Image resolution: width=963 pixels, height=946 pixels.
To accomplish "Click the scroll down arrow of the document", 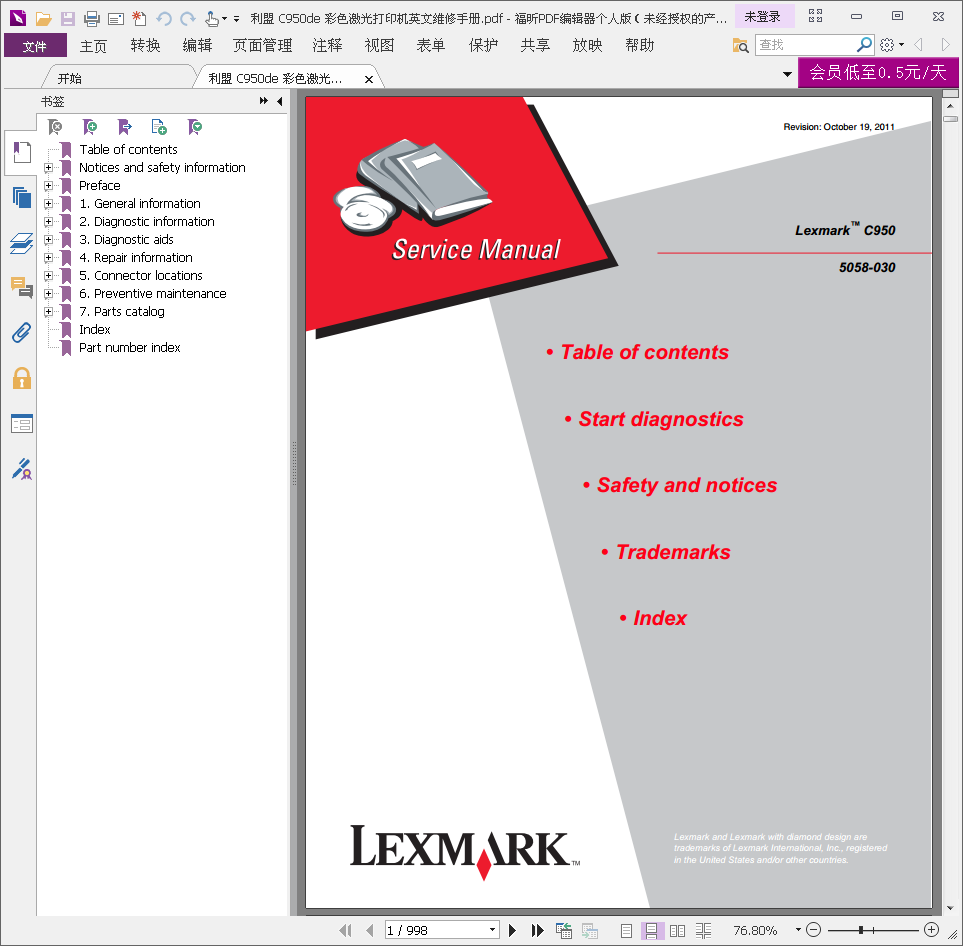I will [950, 908].
